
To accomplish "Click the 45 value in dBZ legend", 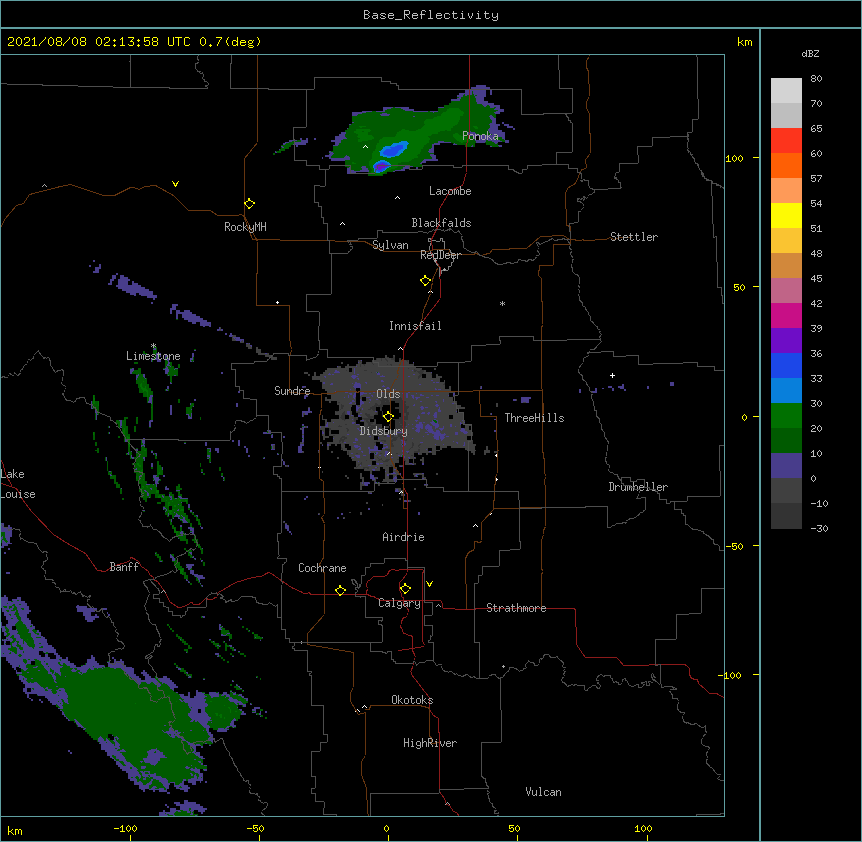I will pyautogui.click(x=816, y=279).
